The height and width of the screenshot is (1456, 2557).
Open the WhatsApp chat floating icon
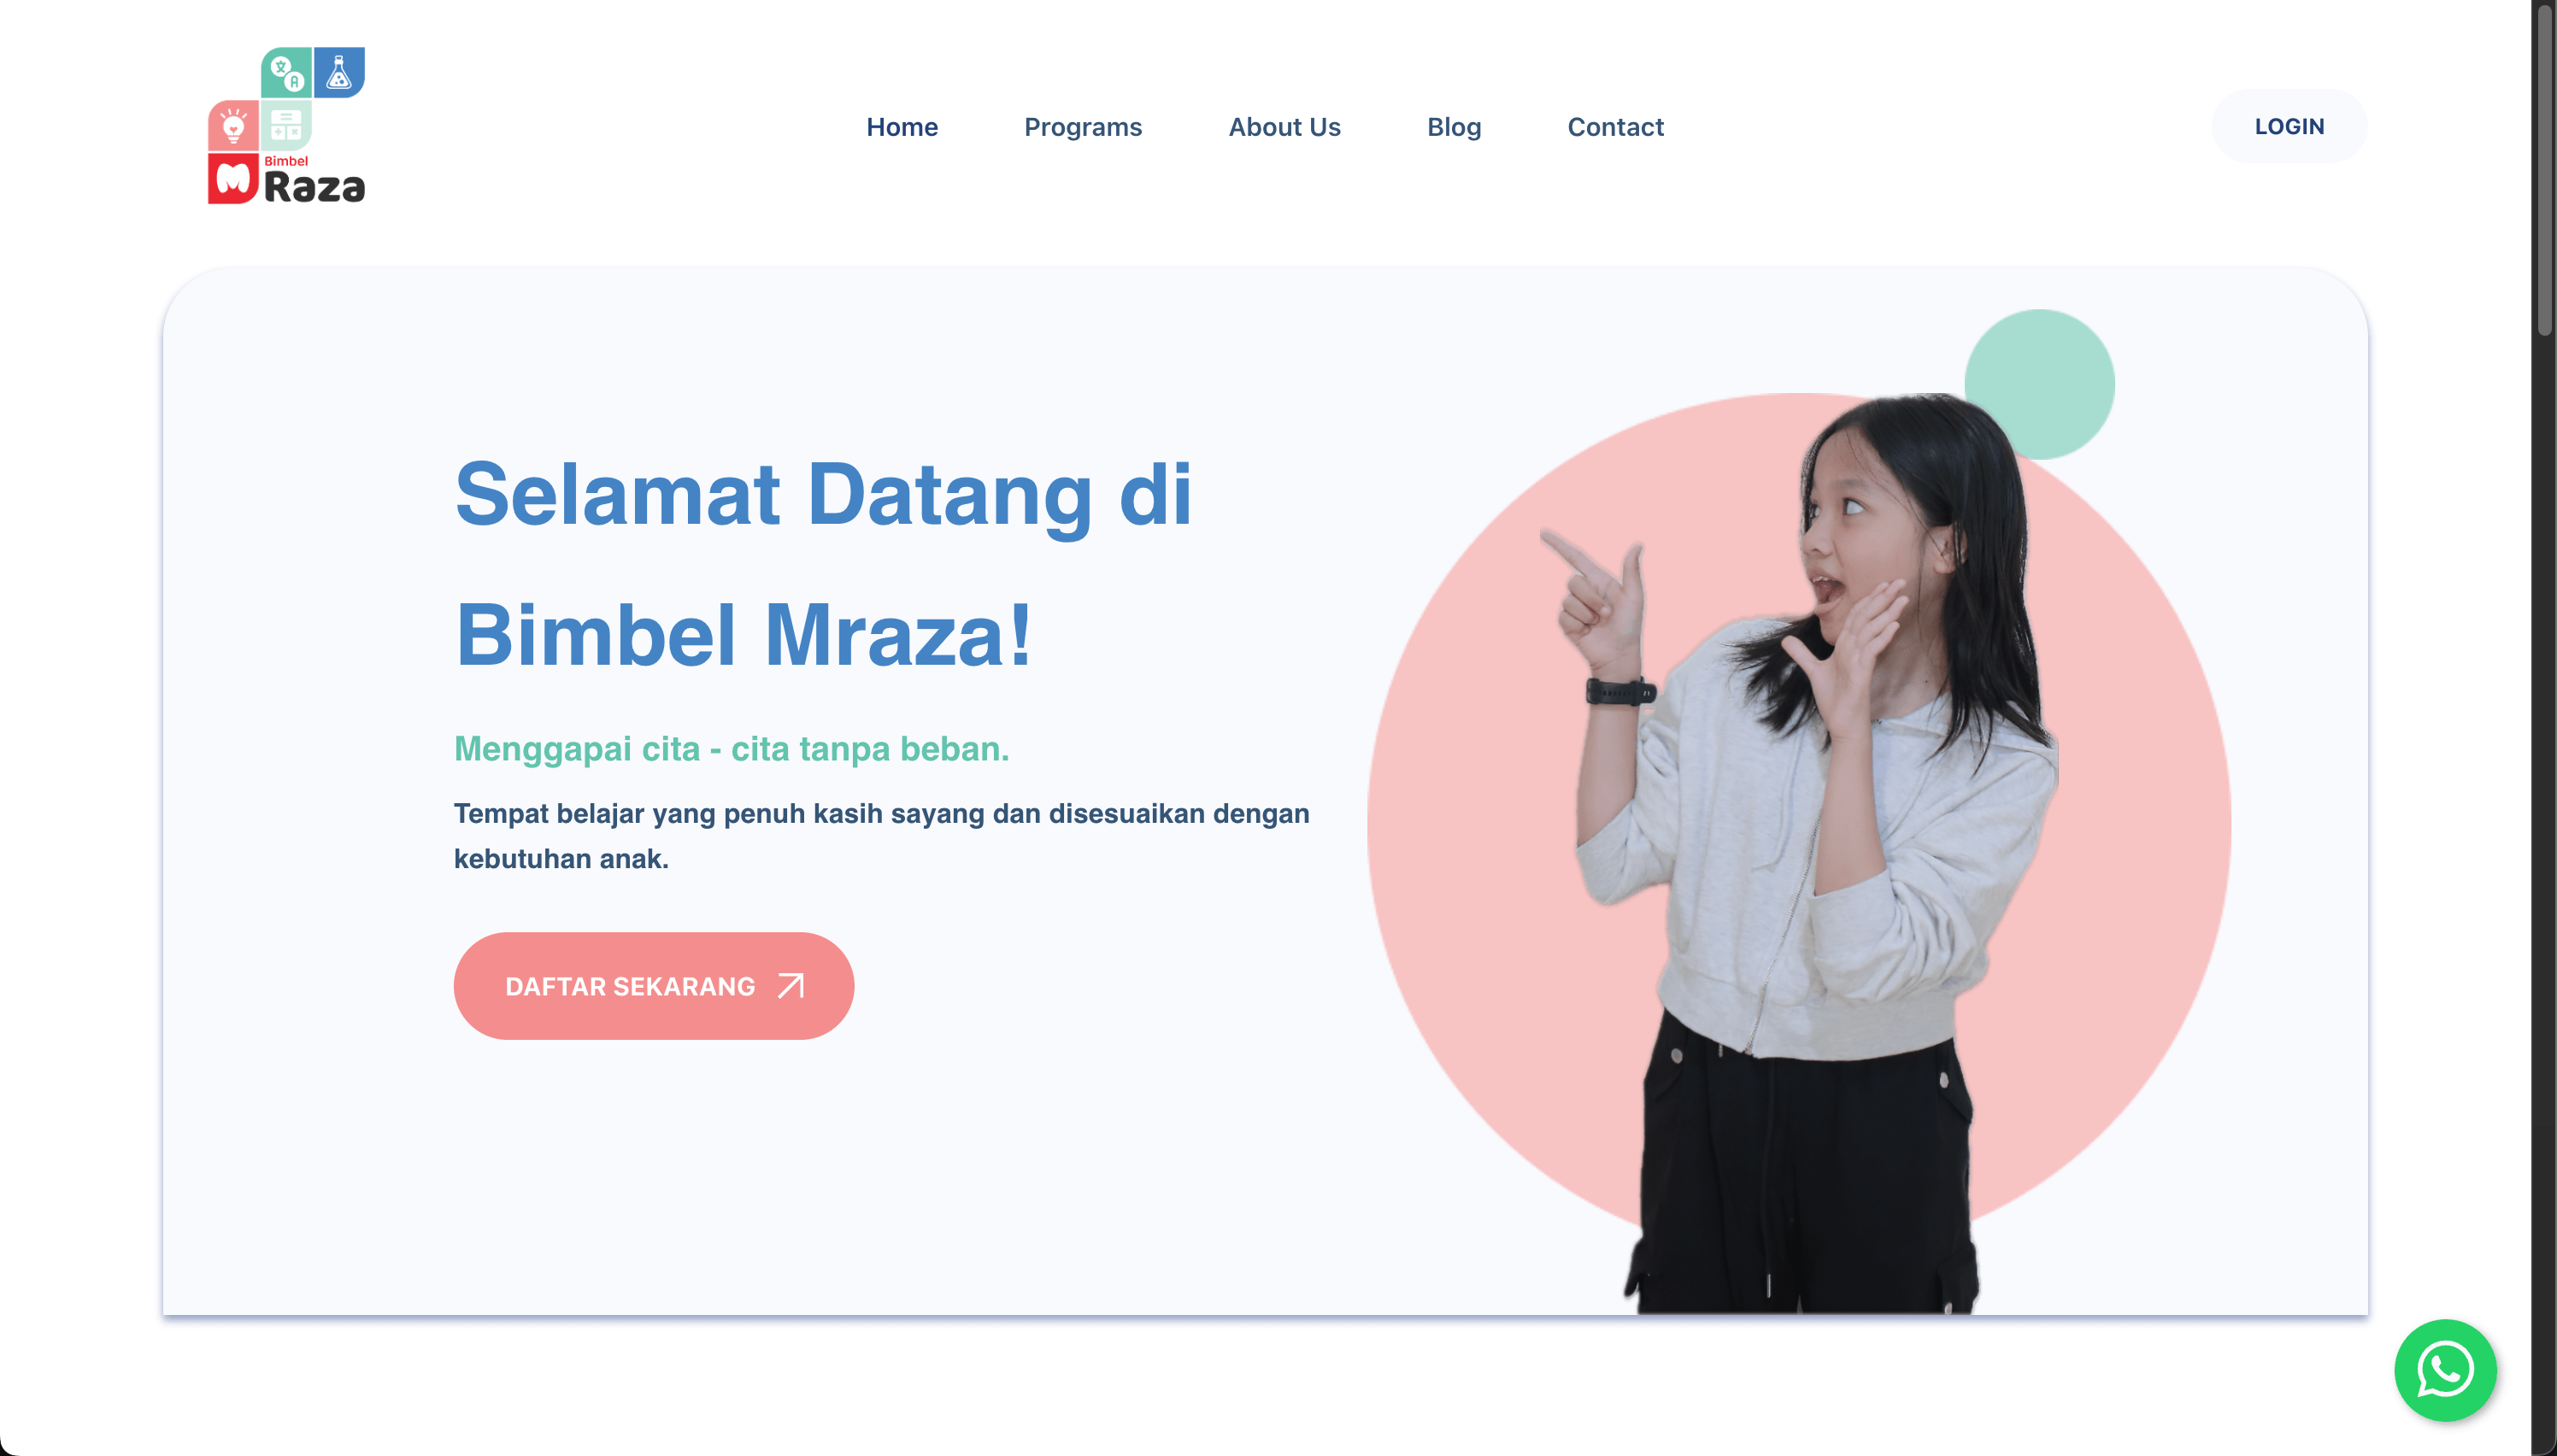tap(2445, 1370)
